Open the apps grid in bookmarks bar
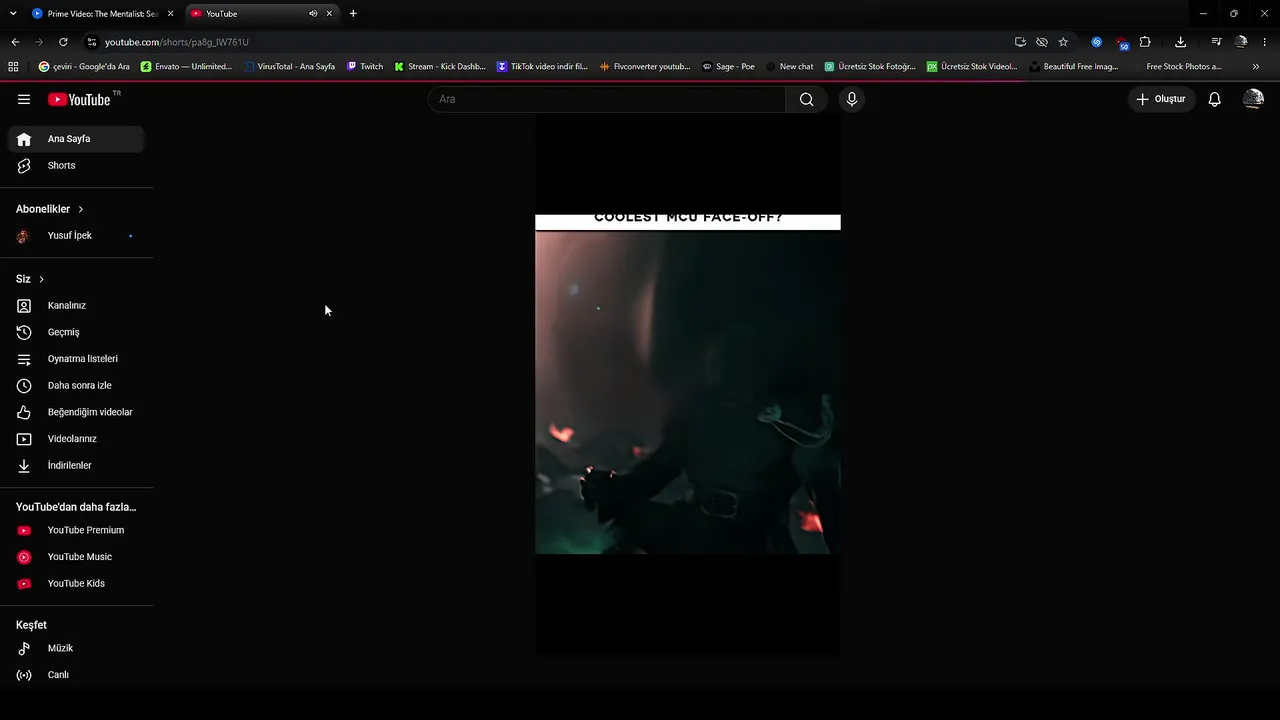This screenshot has width=1280, height=720. [x=13, y=67]
